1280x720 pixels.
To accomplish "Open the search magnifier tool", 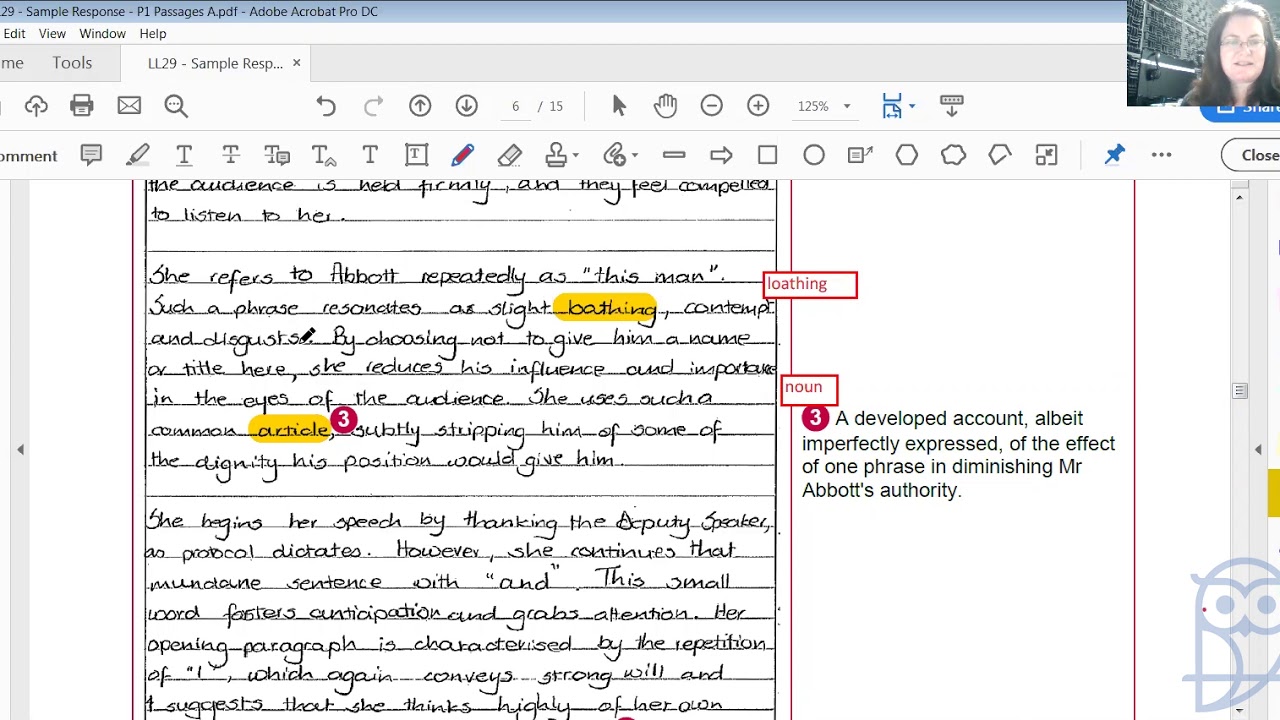I will (176, 106).
